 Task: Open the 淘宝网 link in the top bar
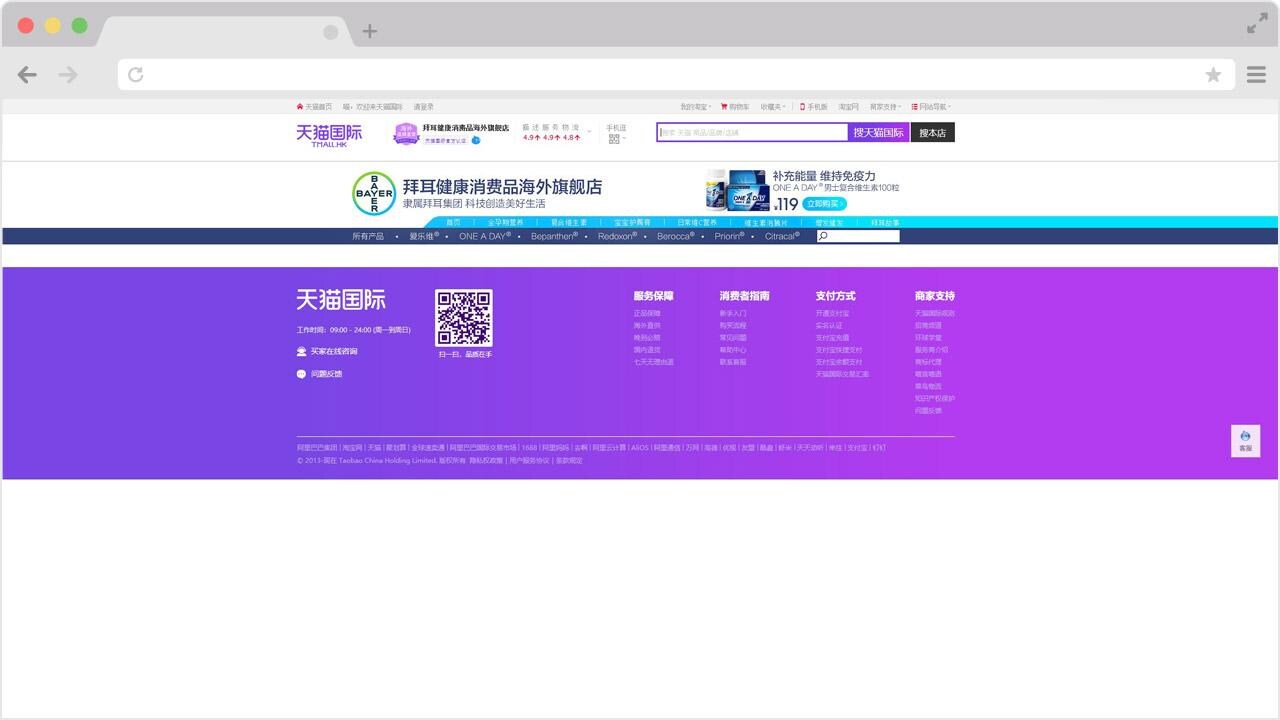[848, 107]
